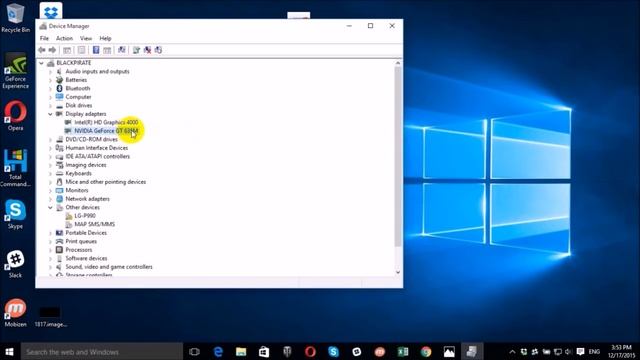Click the ENG language indicator
Screen dimensions: 640x360
[x=594, y=351]
